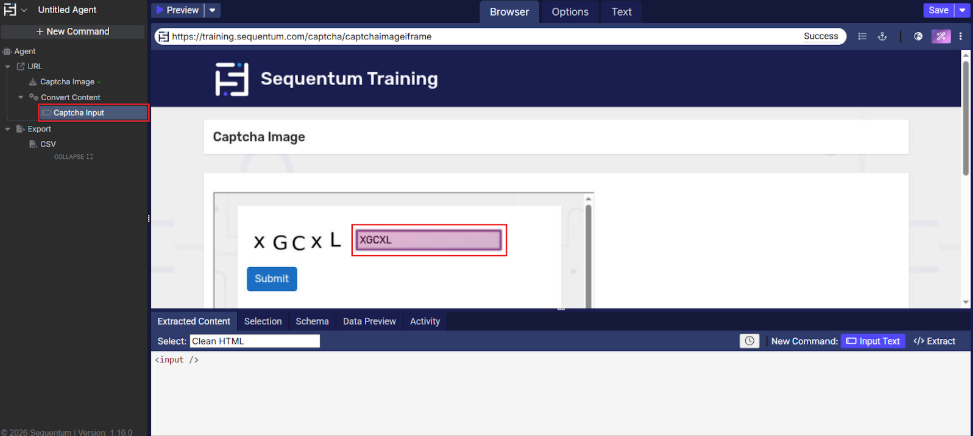Click the New Command button
The image size is (973, 436).
coord(73,31)
